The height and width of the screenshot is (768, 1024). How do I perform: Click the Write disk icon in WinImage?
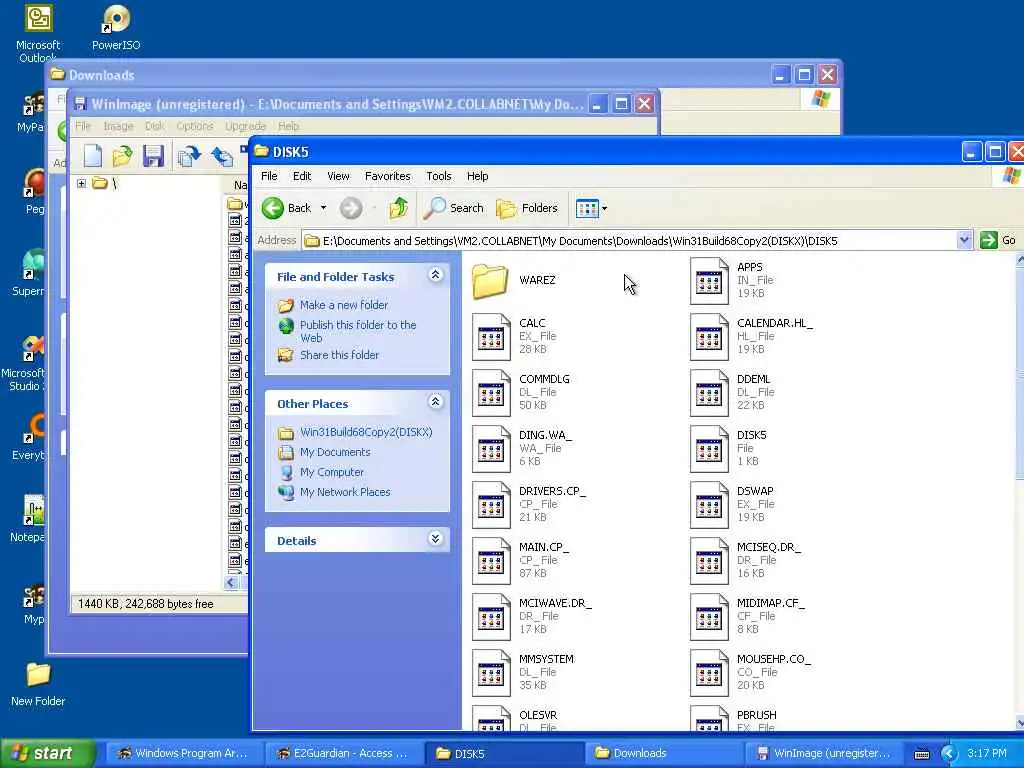tap(223, 155)
